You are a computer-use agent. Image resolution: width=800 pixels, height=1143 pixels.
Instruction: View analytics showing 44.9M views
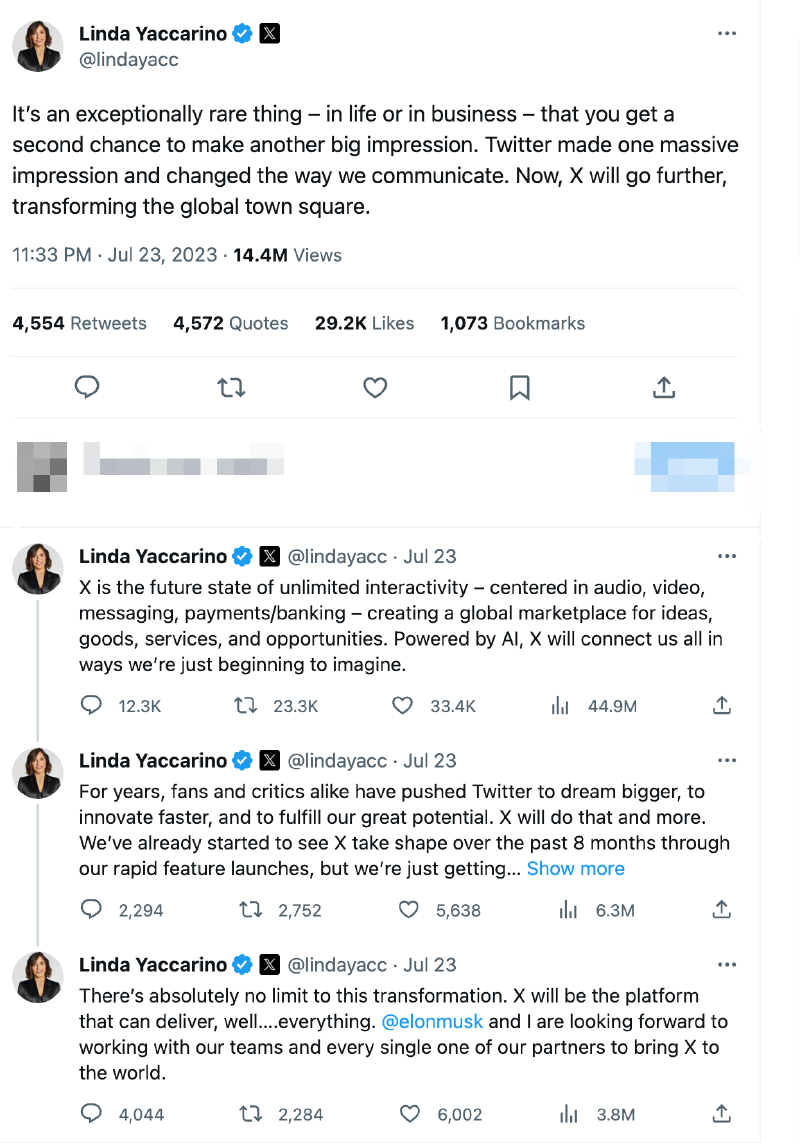click(x=561, y=706)
